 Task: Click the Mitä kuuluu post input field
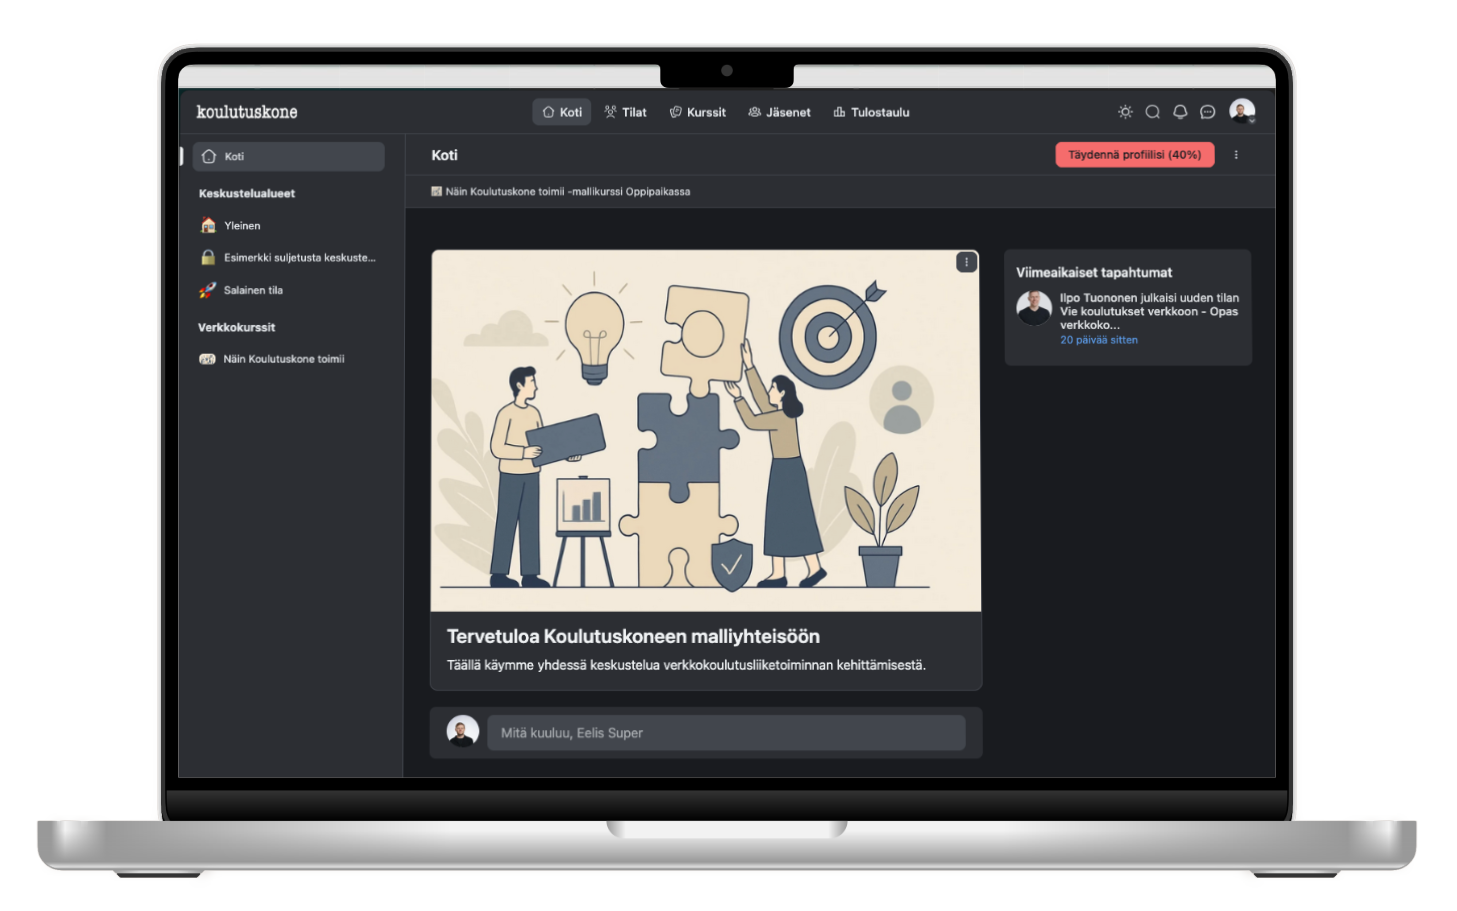click(726, 733)
